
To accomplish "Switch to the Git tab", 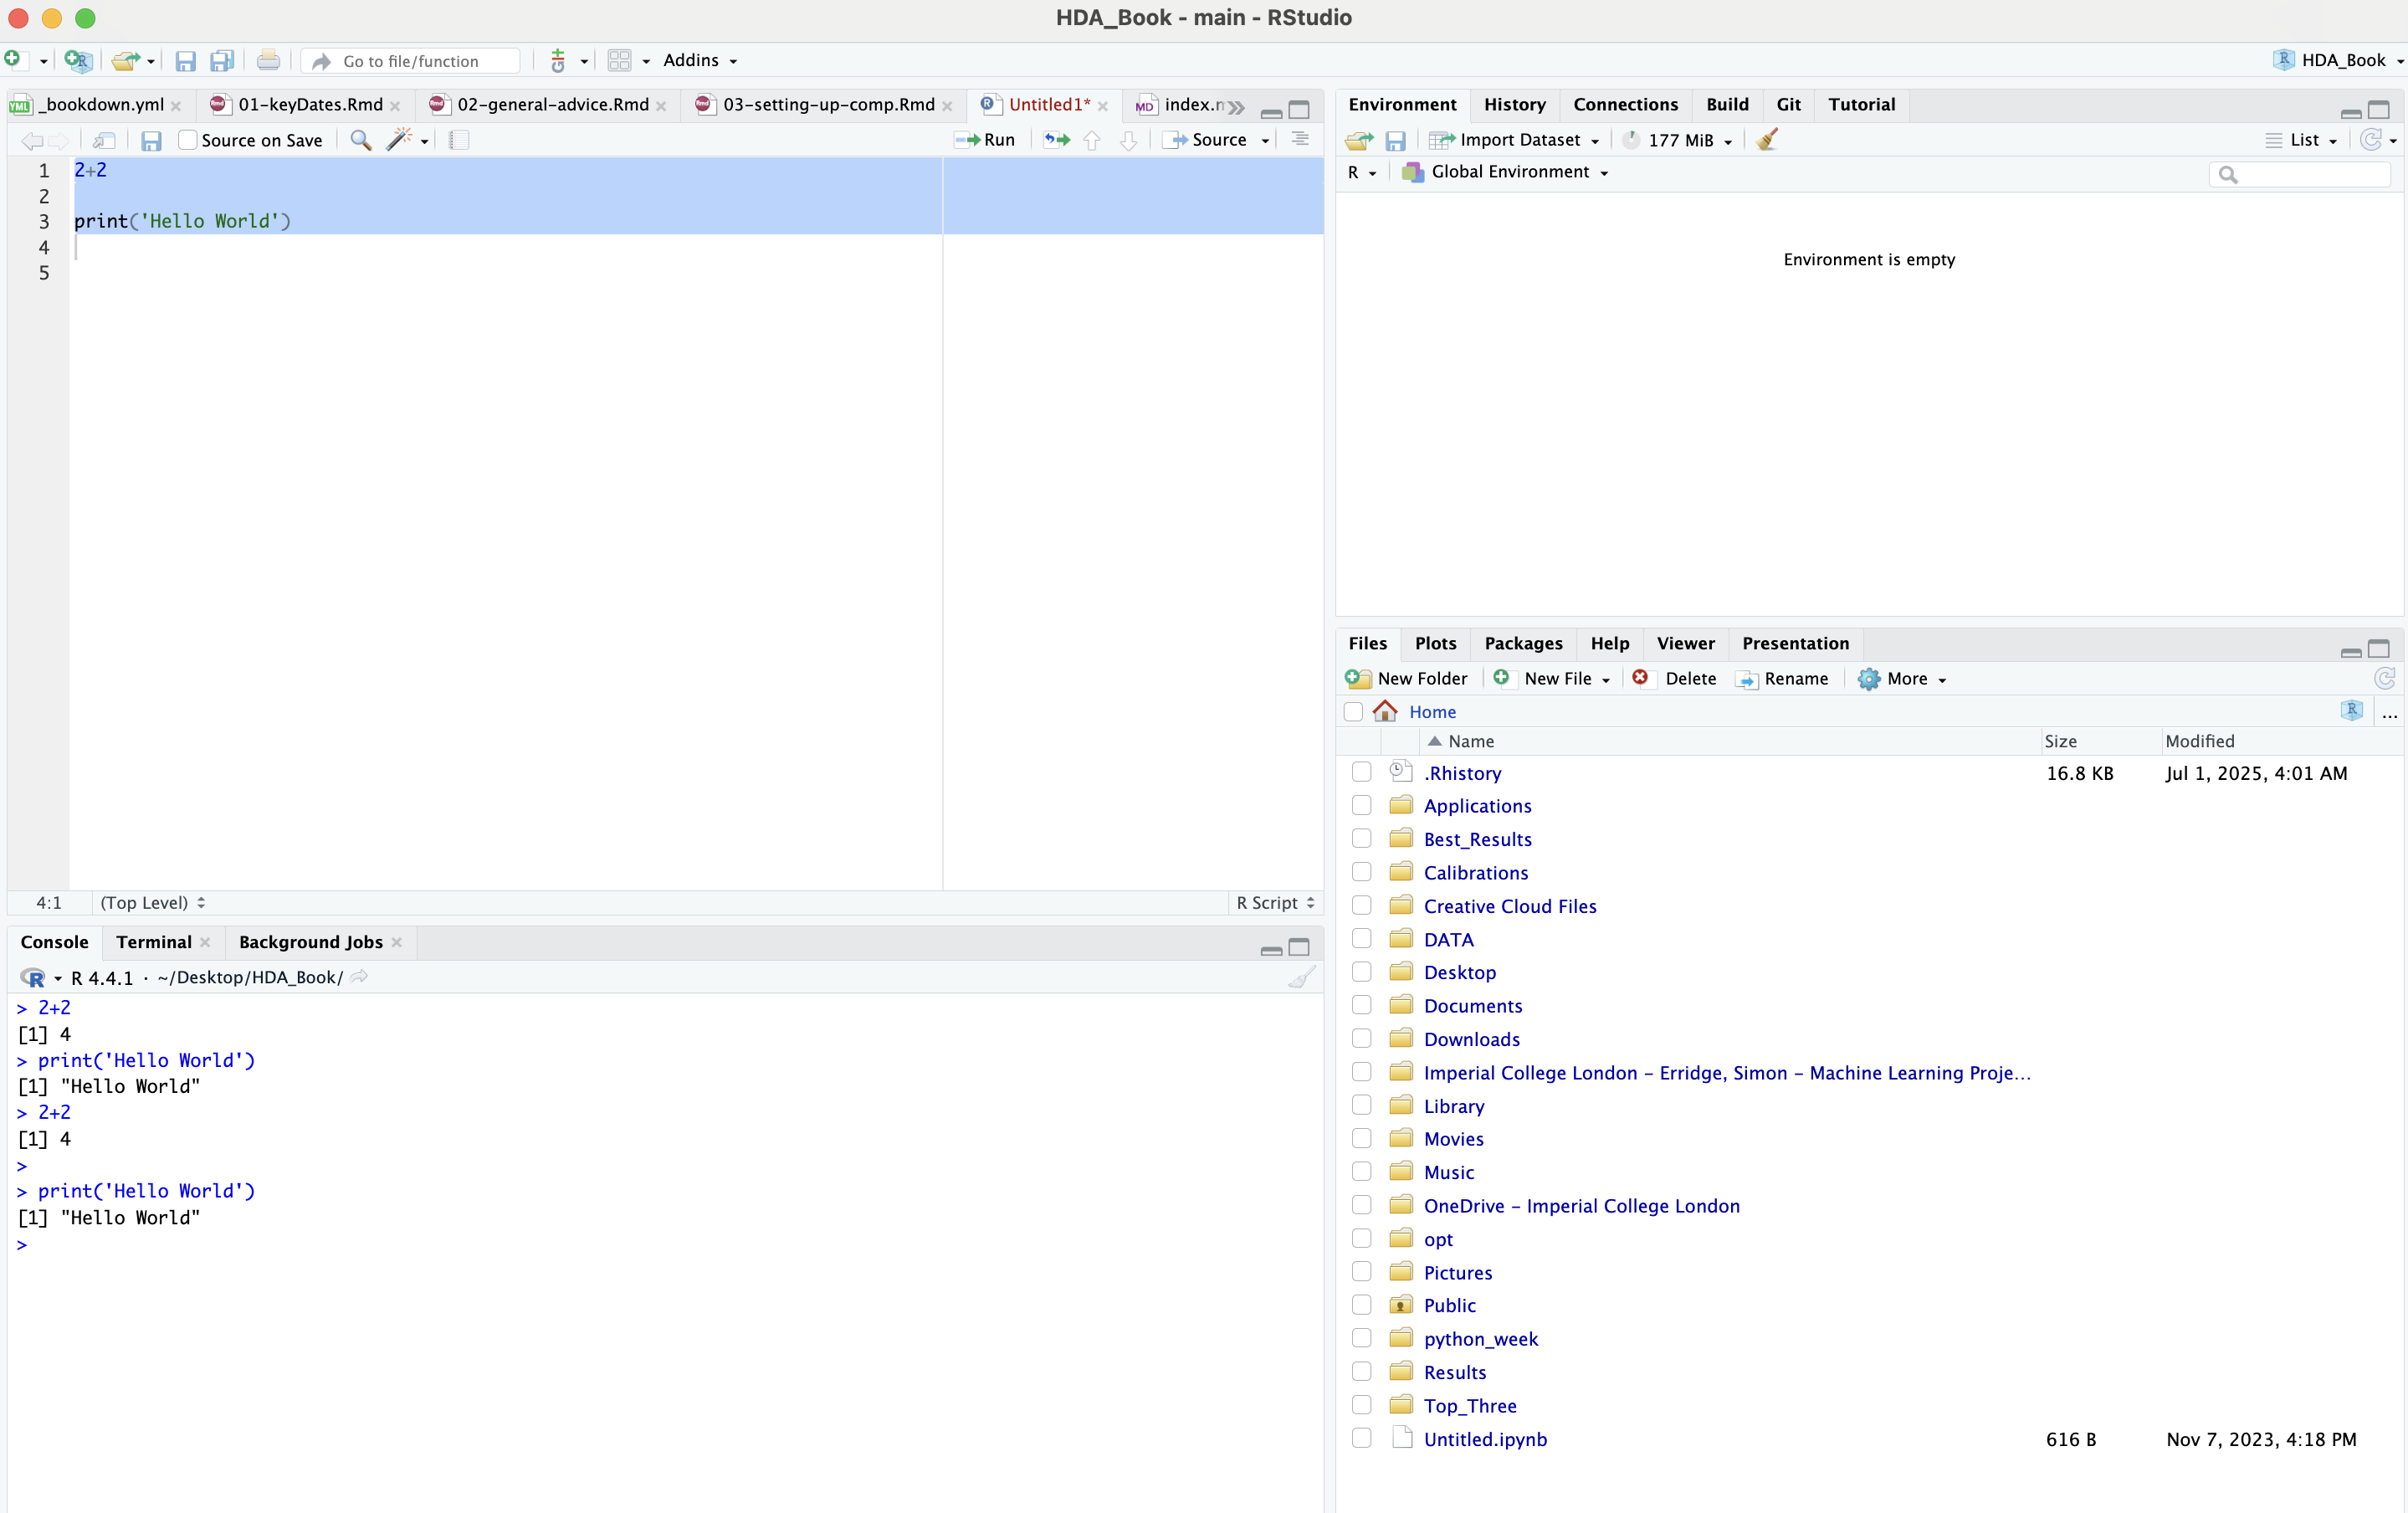I will 1788,104.
